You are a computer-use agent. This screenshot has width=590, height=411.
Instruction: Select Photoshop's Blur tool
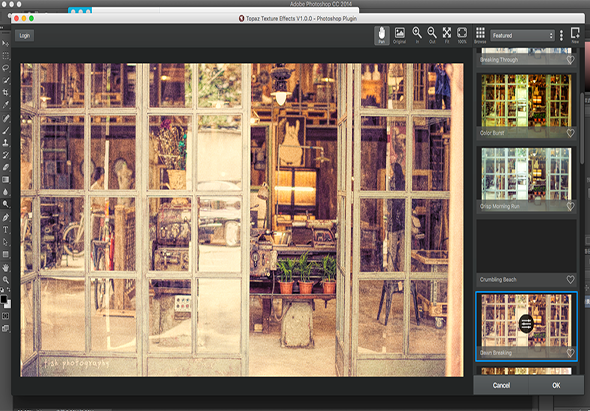(x=6, y=192)
